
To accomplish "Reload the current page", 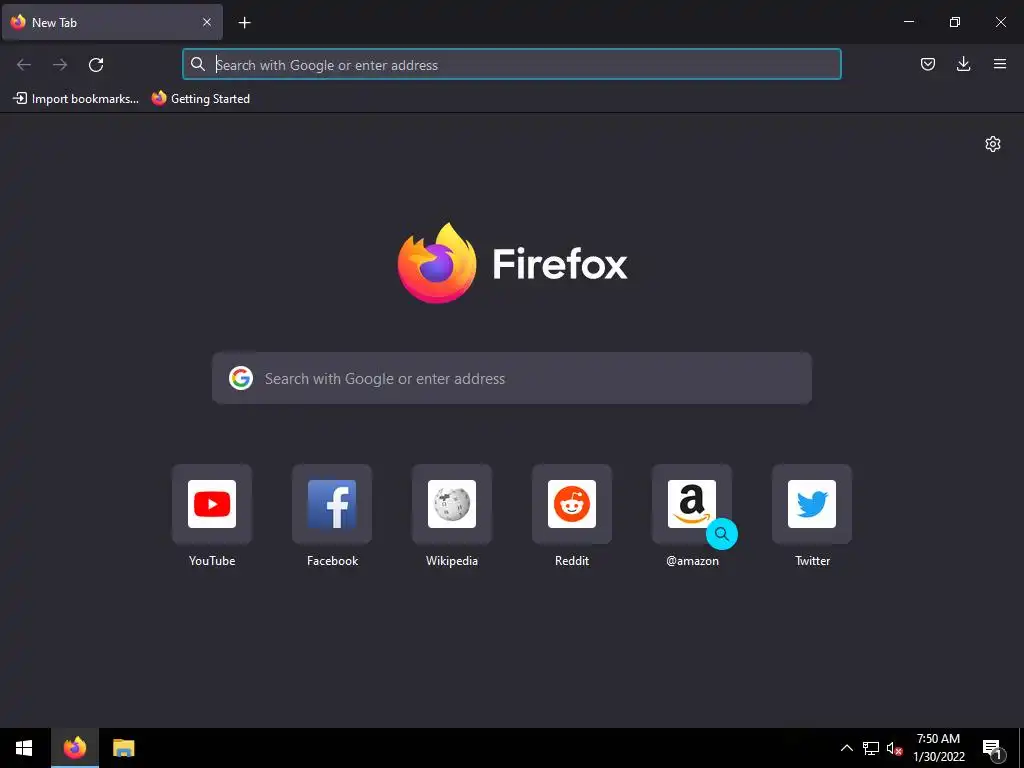I will (96, 64).
